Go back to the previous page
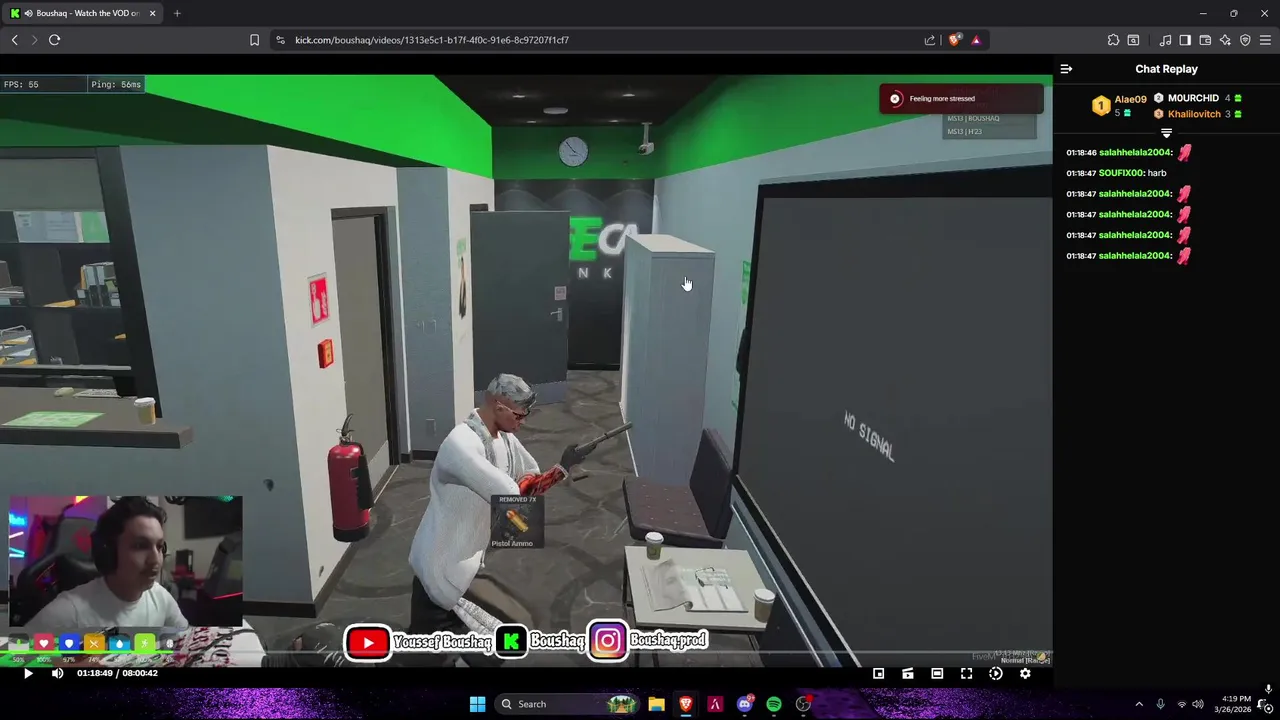The height and width of the screenshot is (720, 1280). click(x=14, y=40)
